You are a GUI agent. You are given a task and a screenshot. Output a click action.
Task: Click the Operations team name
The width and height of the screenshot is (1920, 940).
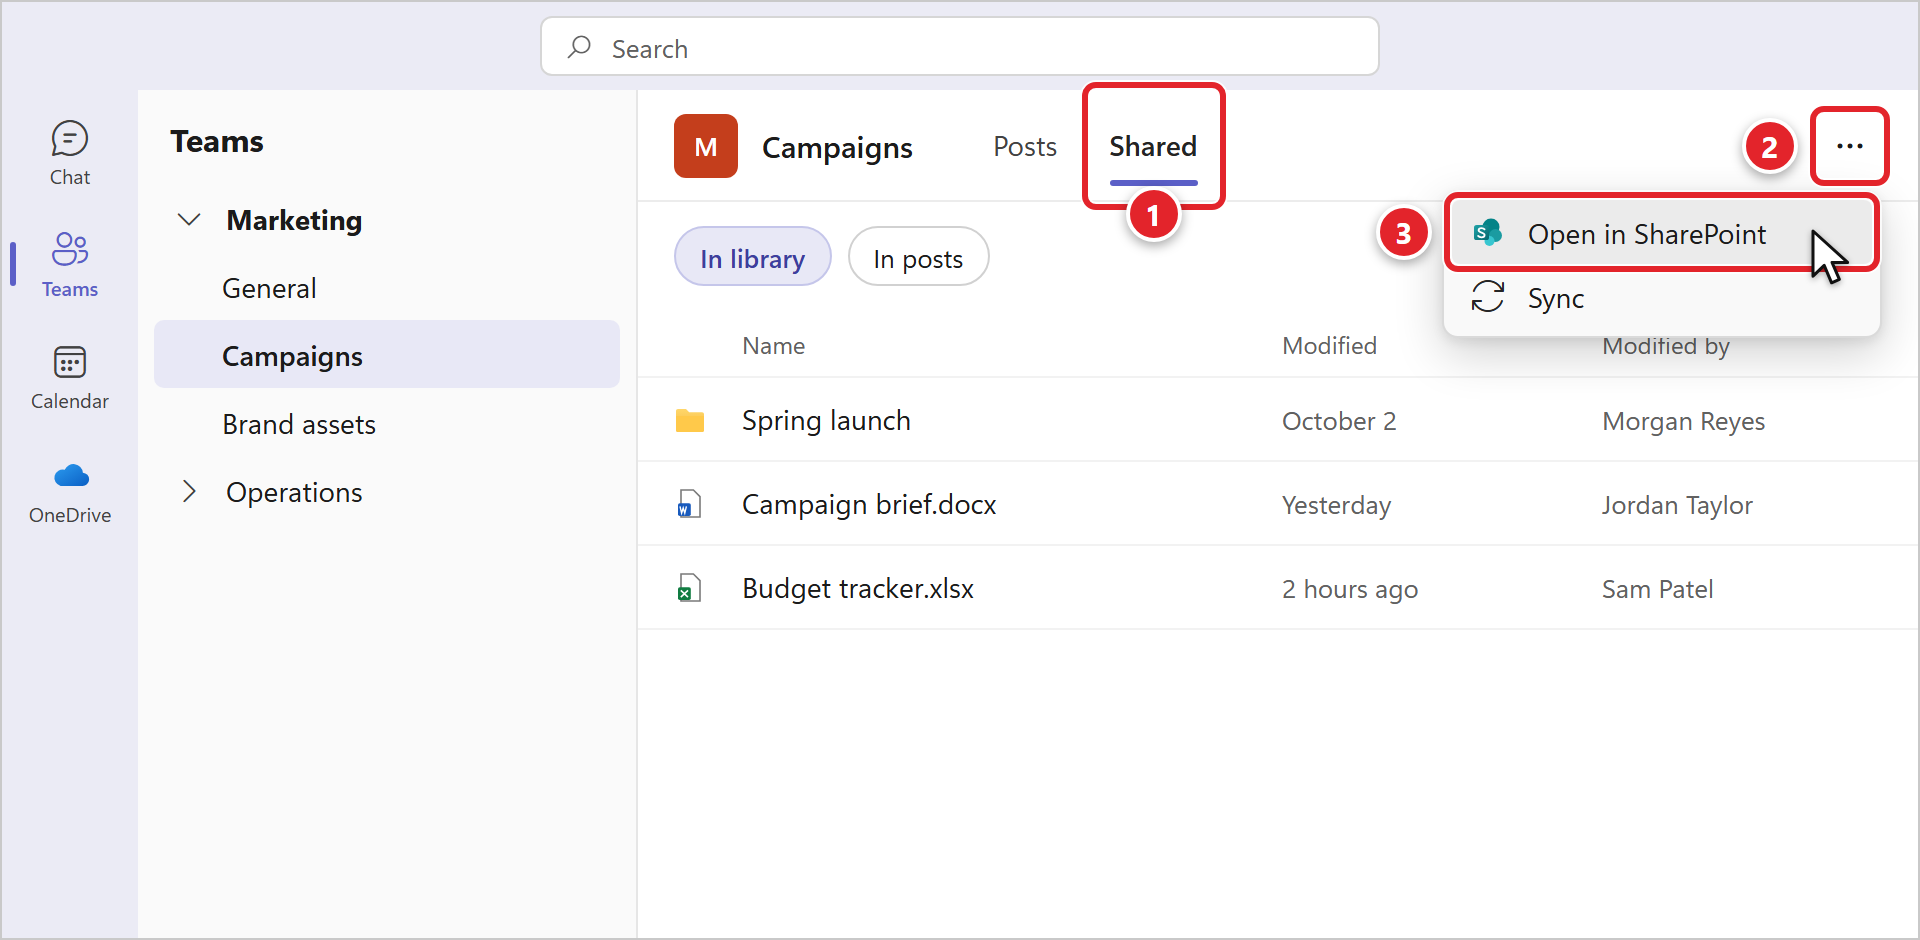294,492
